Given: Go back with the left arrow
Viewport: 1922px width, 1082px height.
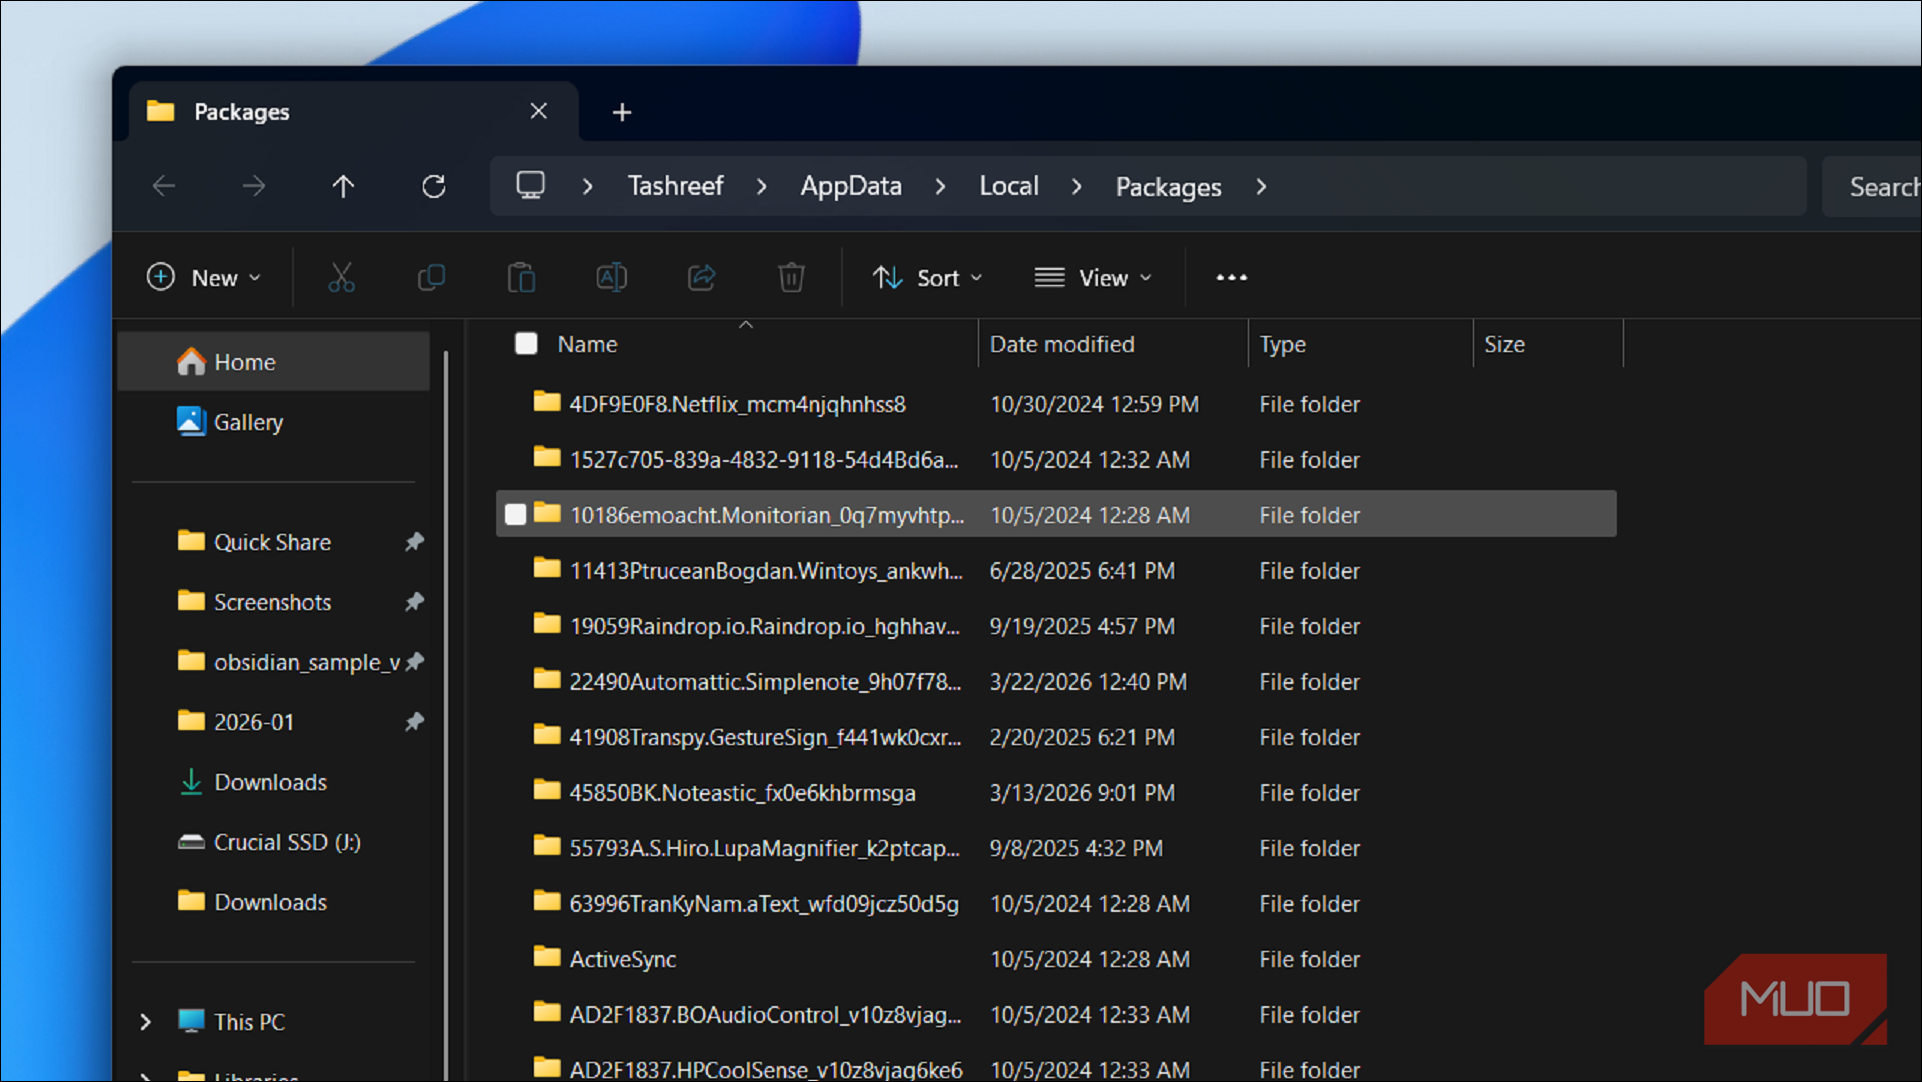Looking at the screenshot, I should [x=164, y=186].
